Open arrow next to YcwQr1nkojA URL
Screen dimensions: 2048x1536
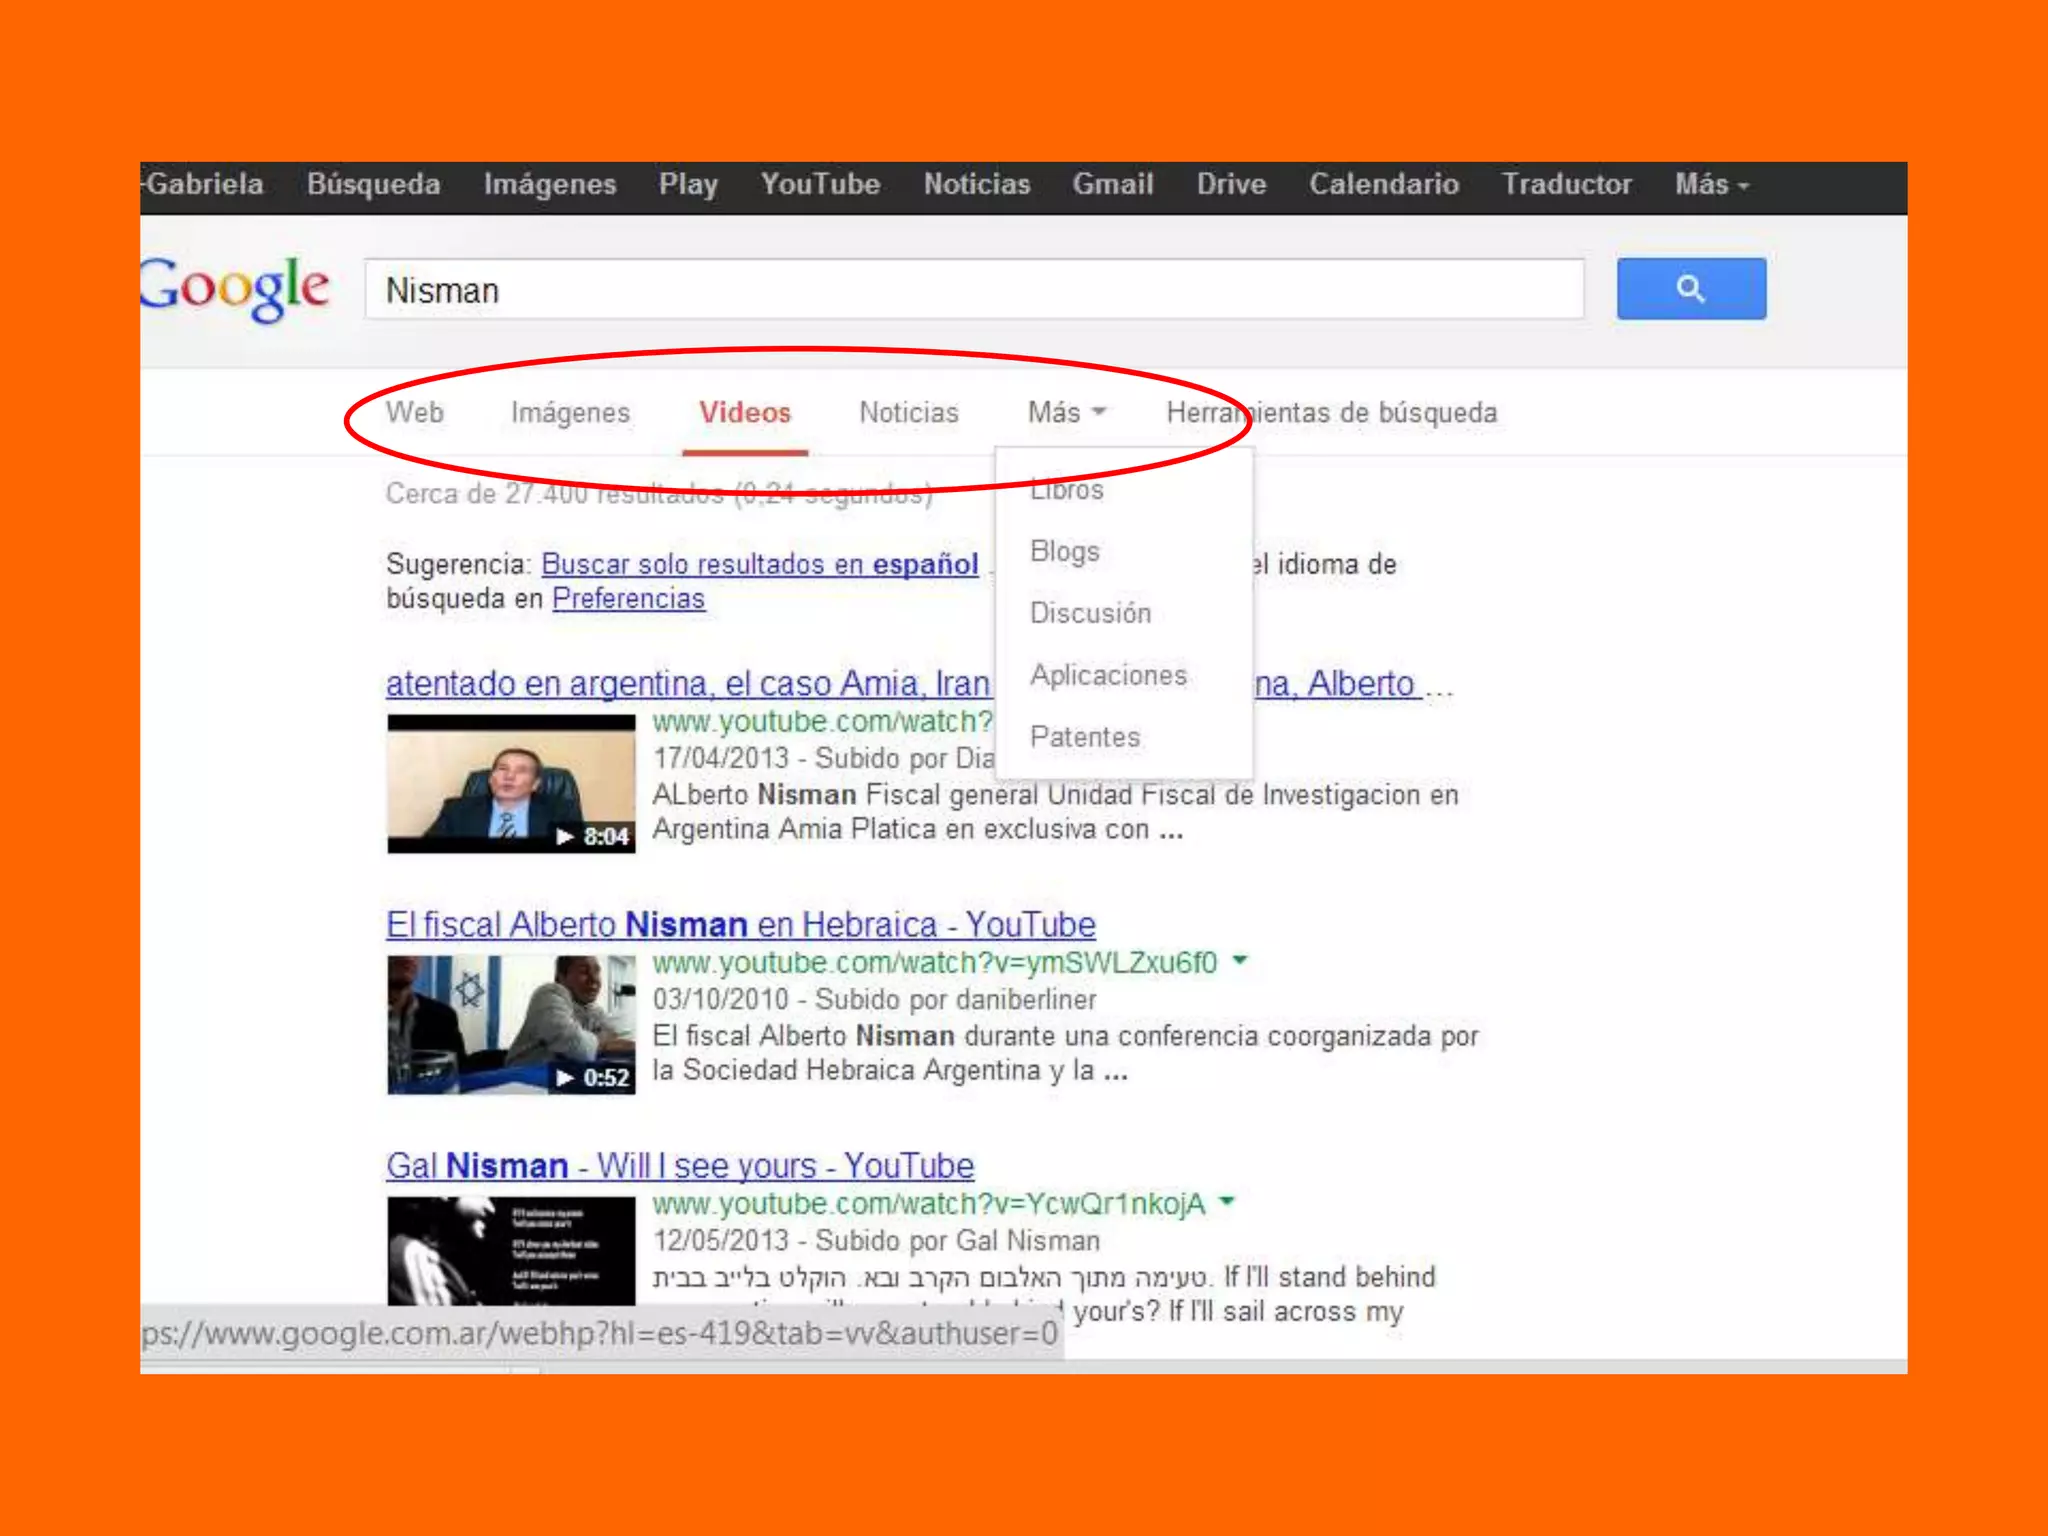(1228, 1201)
